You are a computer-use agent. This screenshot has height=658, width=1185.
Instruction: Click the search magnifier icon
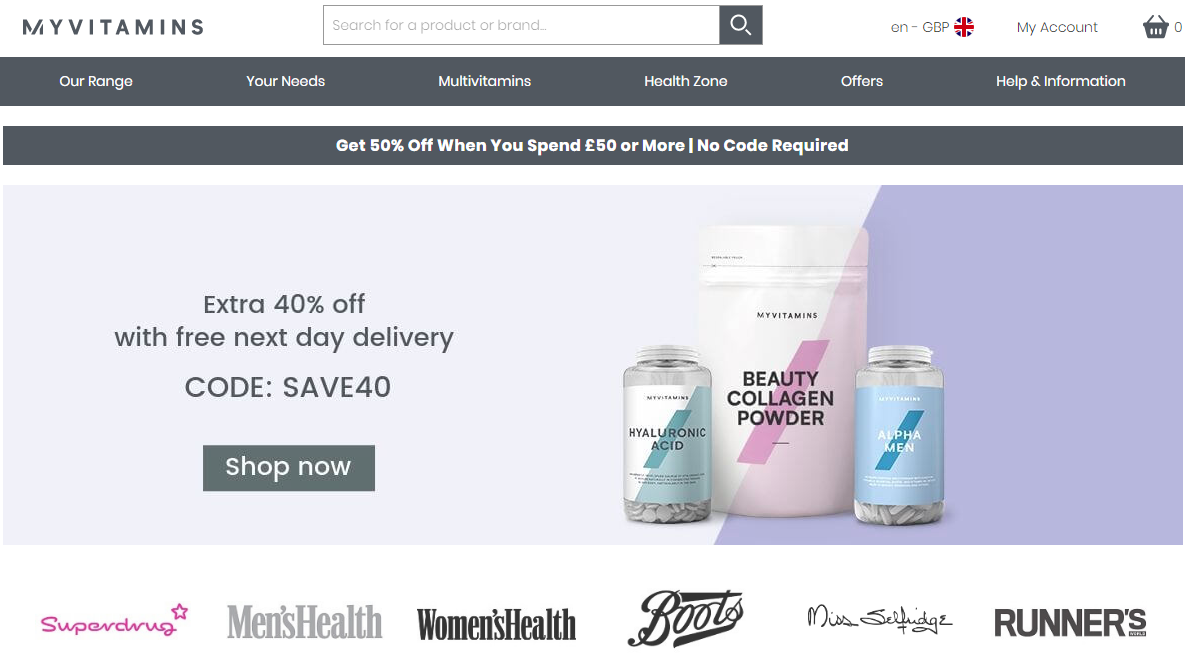click(740, 25)
